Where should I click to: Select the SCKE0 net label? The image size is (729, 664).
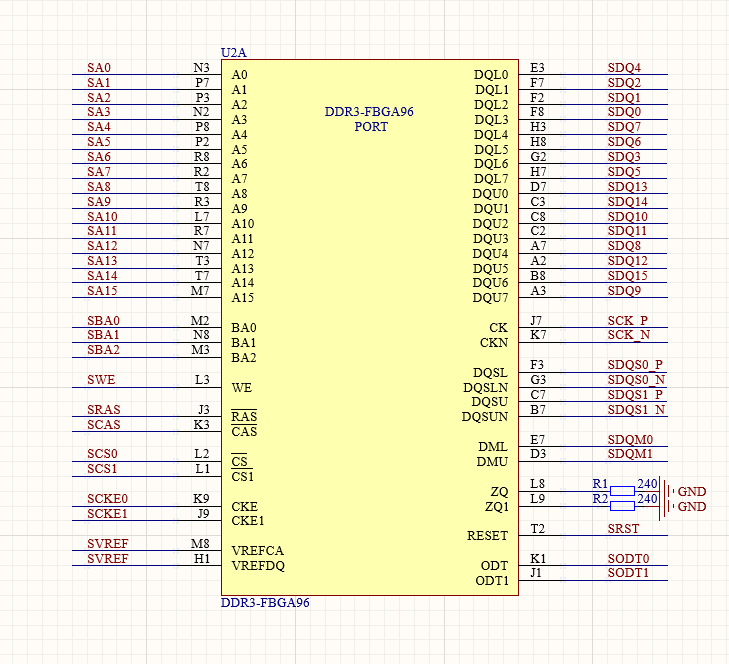point(107,499)
